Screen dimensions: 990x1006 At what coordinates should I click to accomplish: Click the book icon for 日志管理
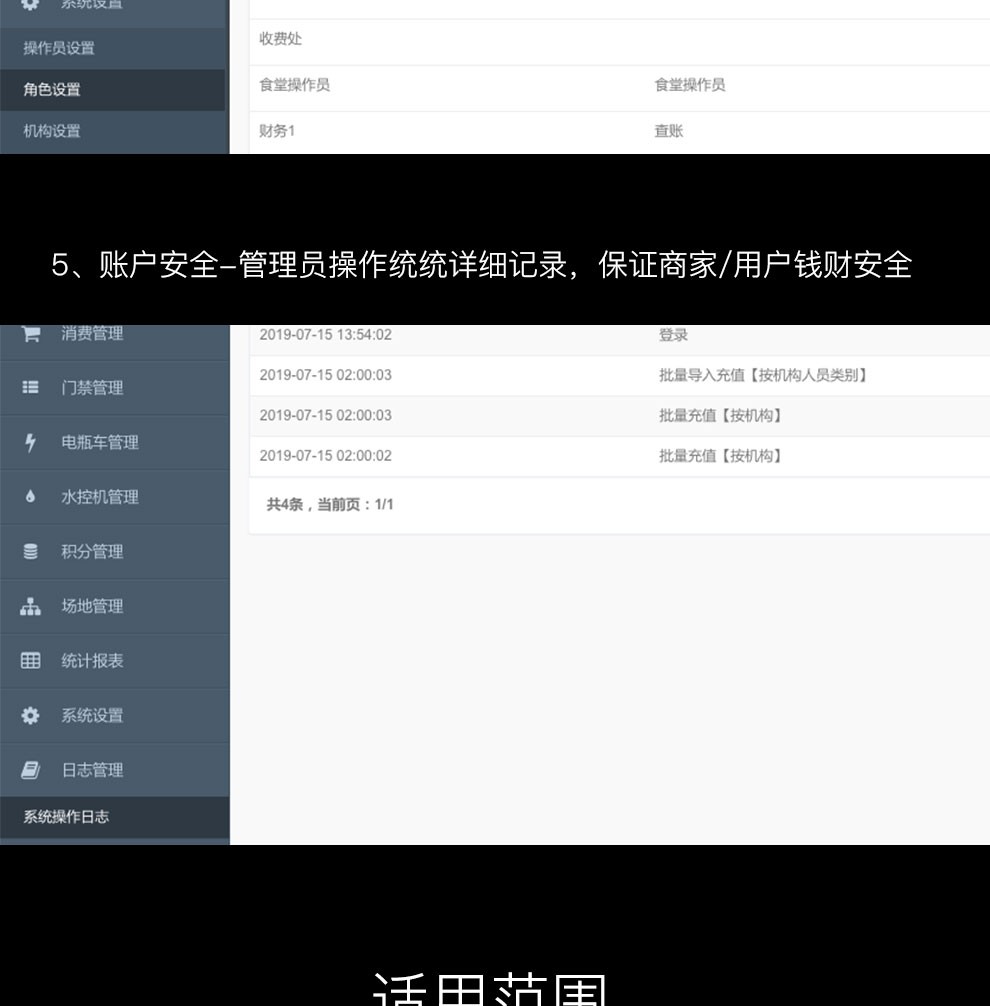coord(31,770)
